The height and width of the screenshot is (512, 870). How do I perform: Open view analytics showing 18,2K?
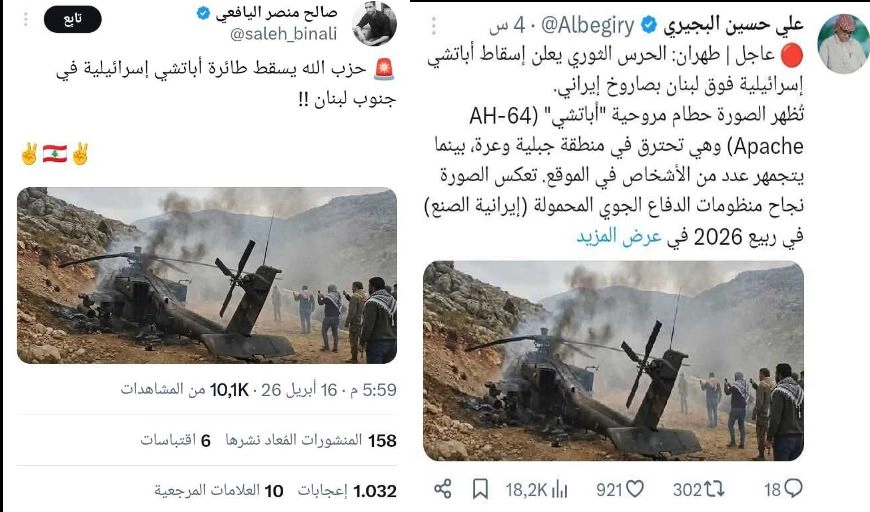click(x=536, y=490)
